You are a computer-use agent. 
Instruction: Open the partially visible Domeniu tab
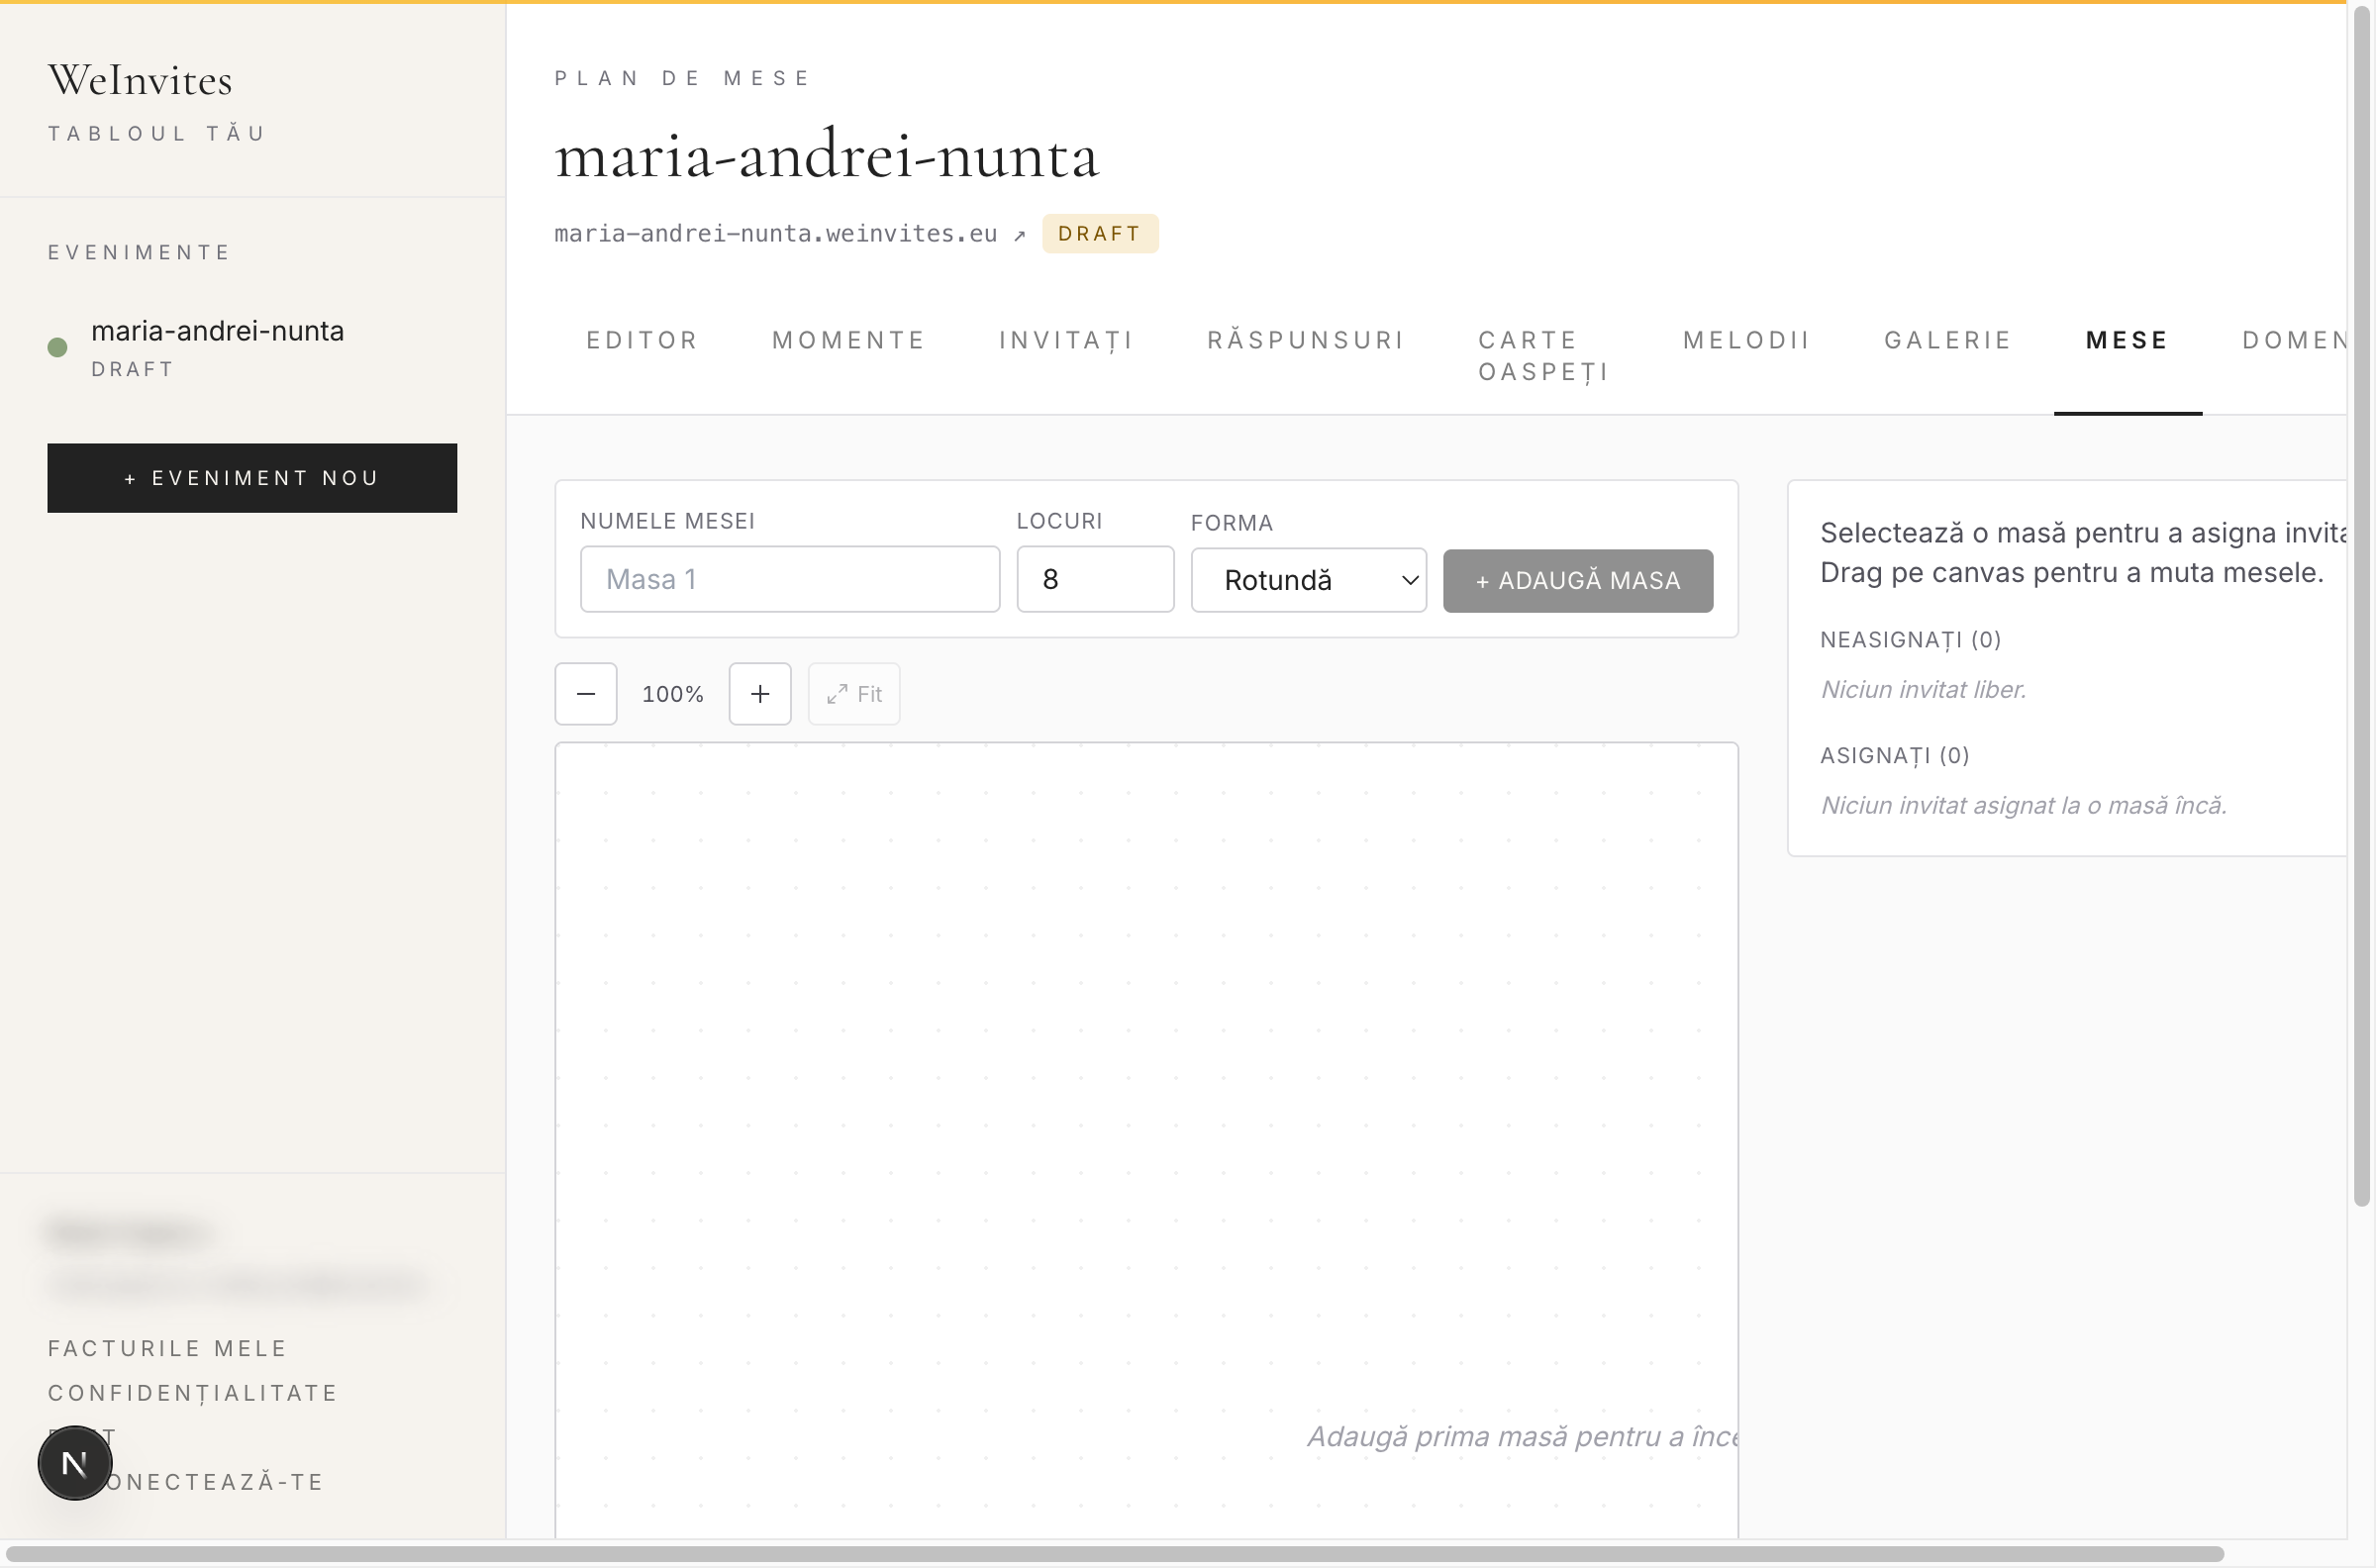2294,340
